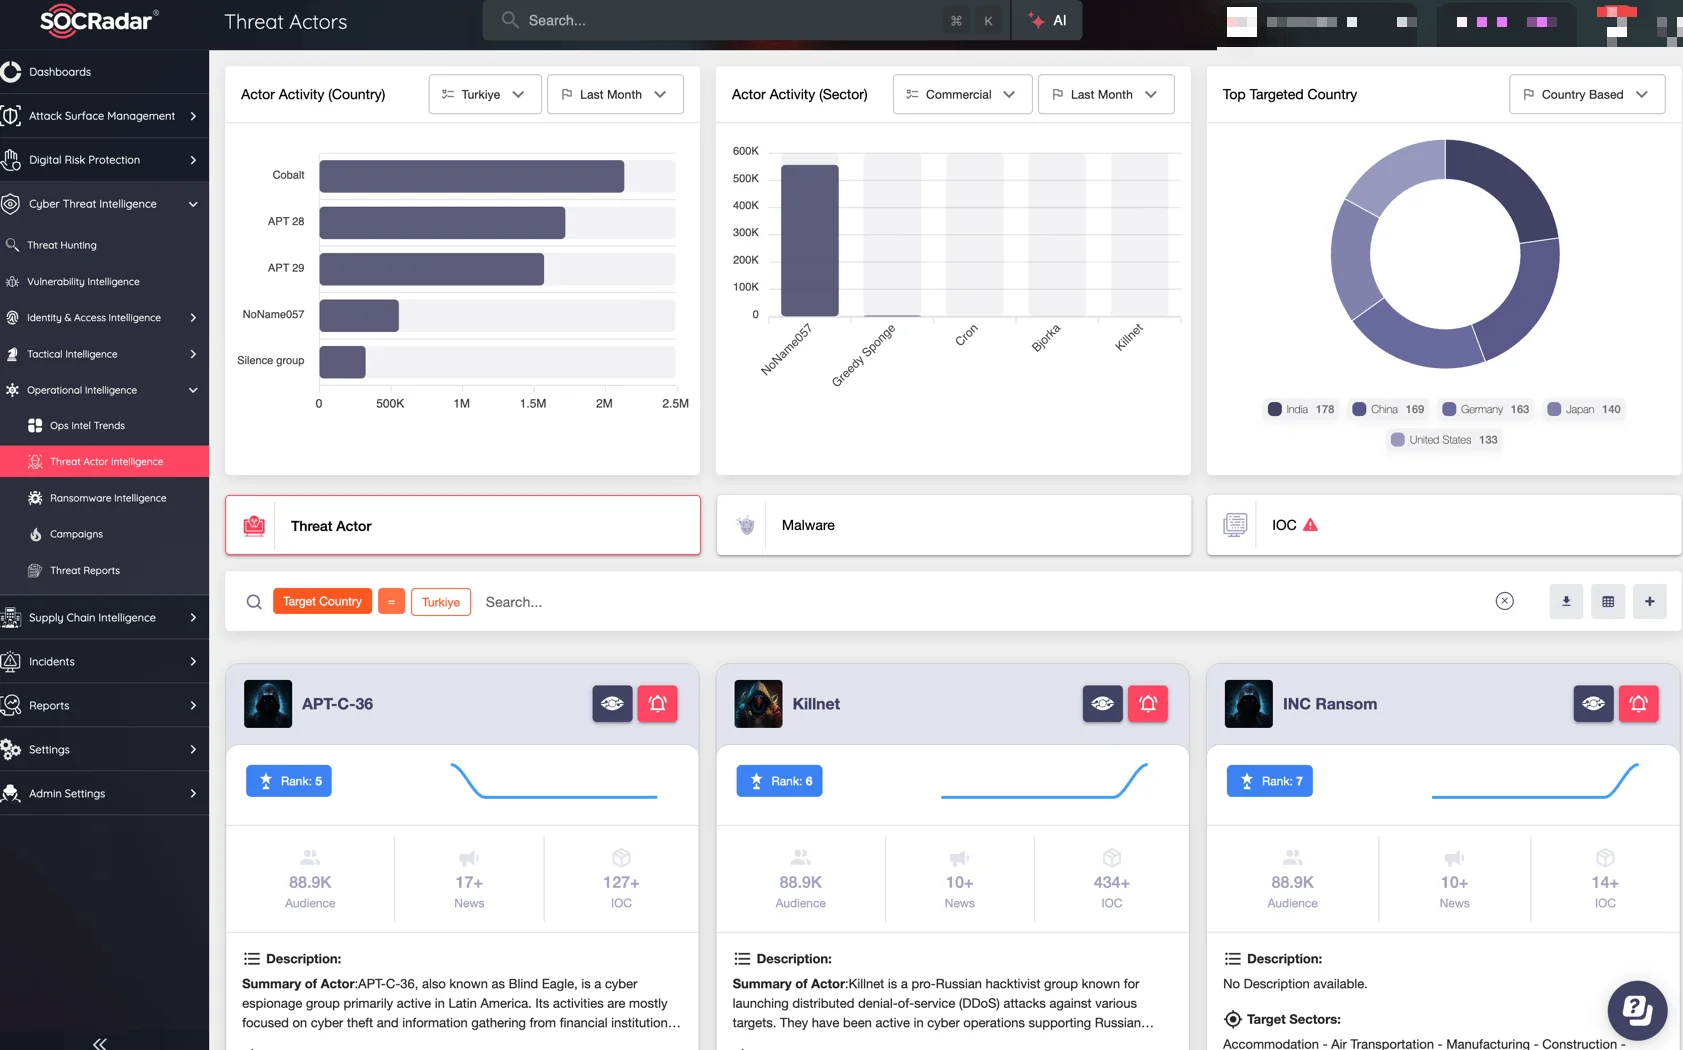Toggle watch eye on INC Ransom
This screenshot has height=1050, width=1683.
coord(1593,704)
